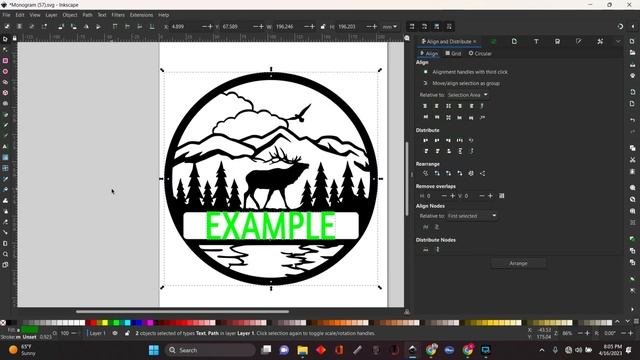This screenshot has height=360, width=640.
Task: Click raise selection to top icon
Action: [x=115, y=27]
